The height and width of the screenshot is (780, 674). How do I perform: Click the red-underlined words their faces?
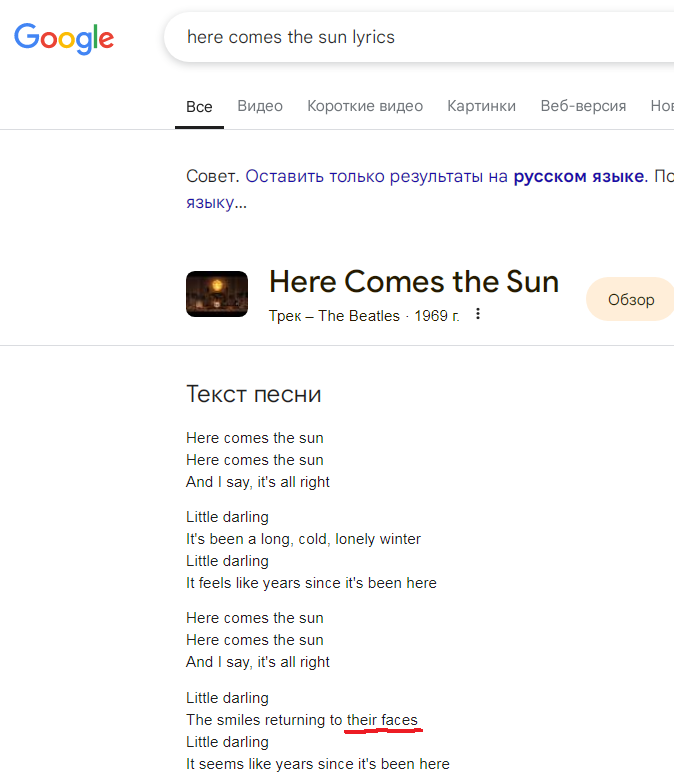click(x=382, y=720)
